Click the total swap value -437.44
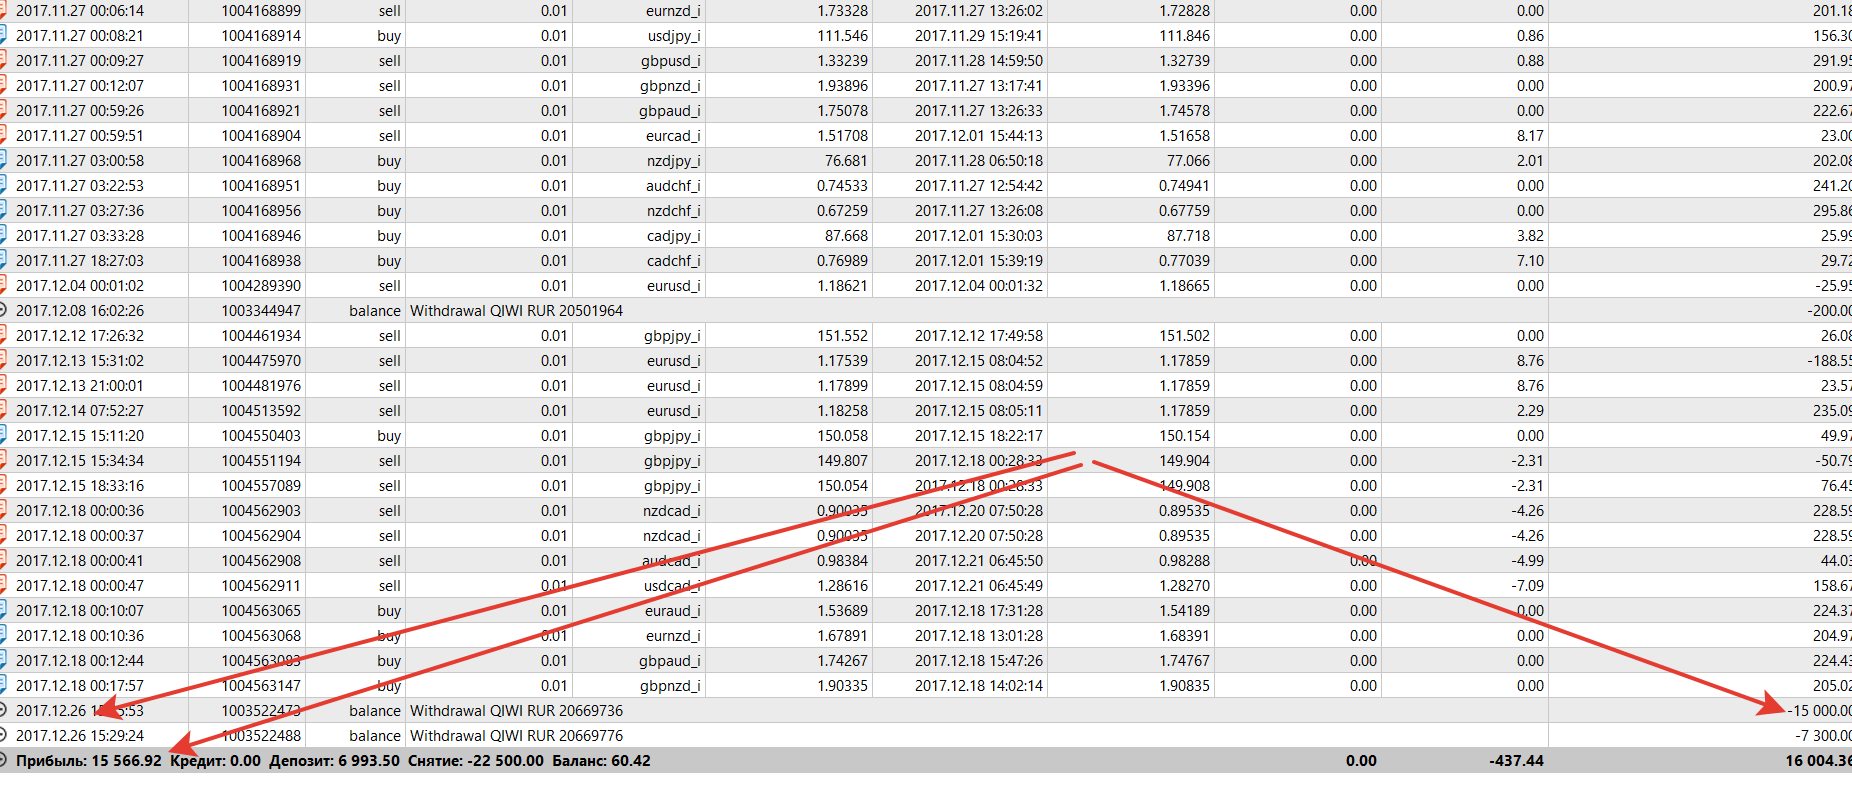This screenshot has height=788, width=1852. (1516, 760)
